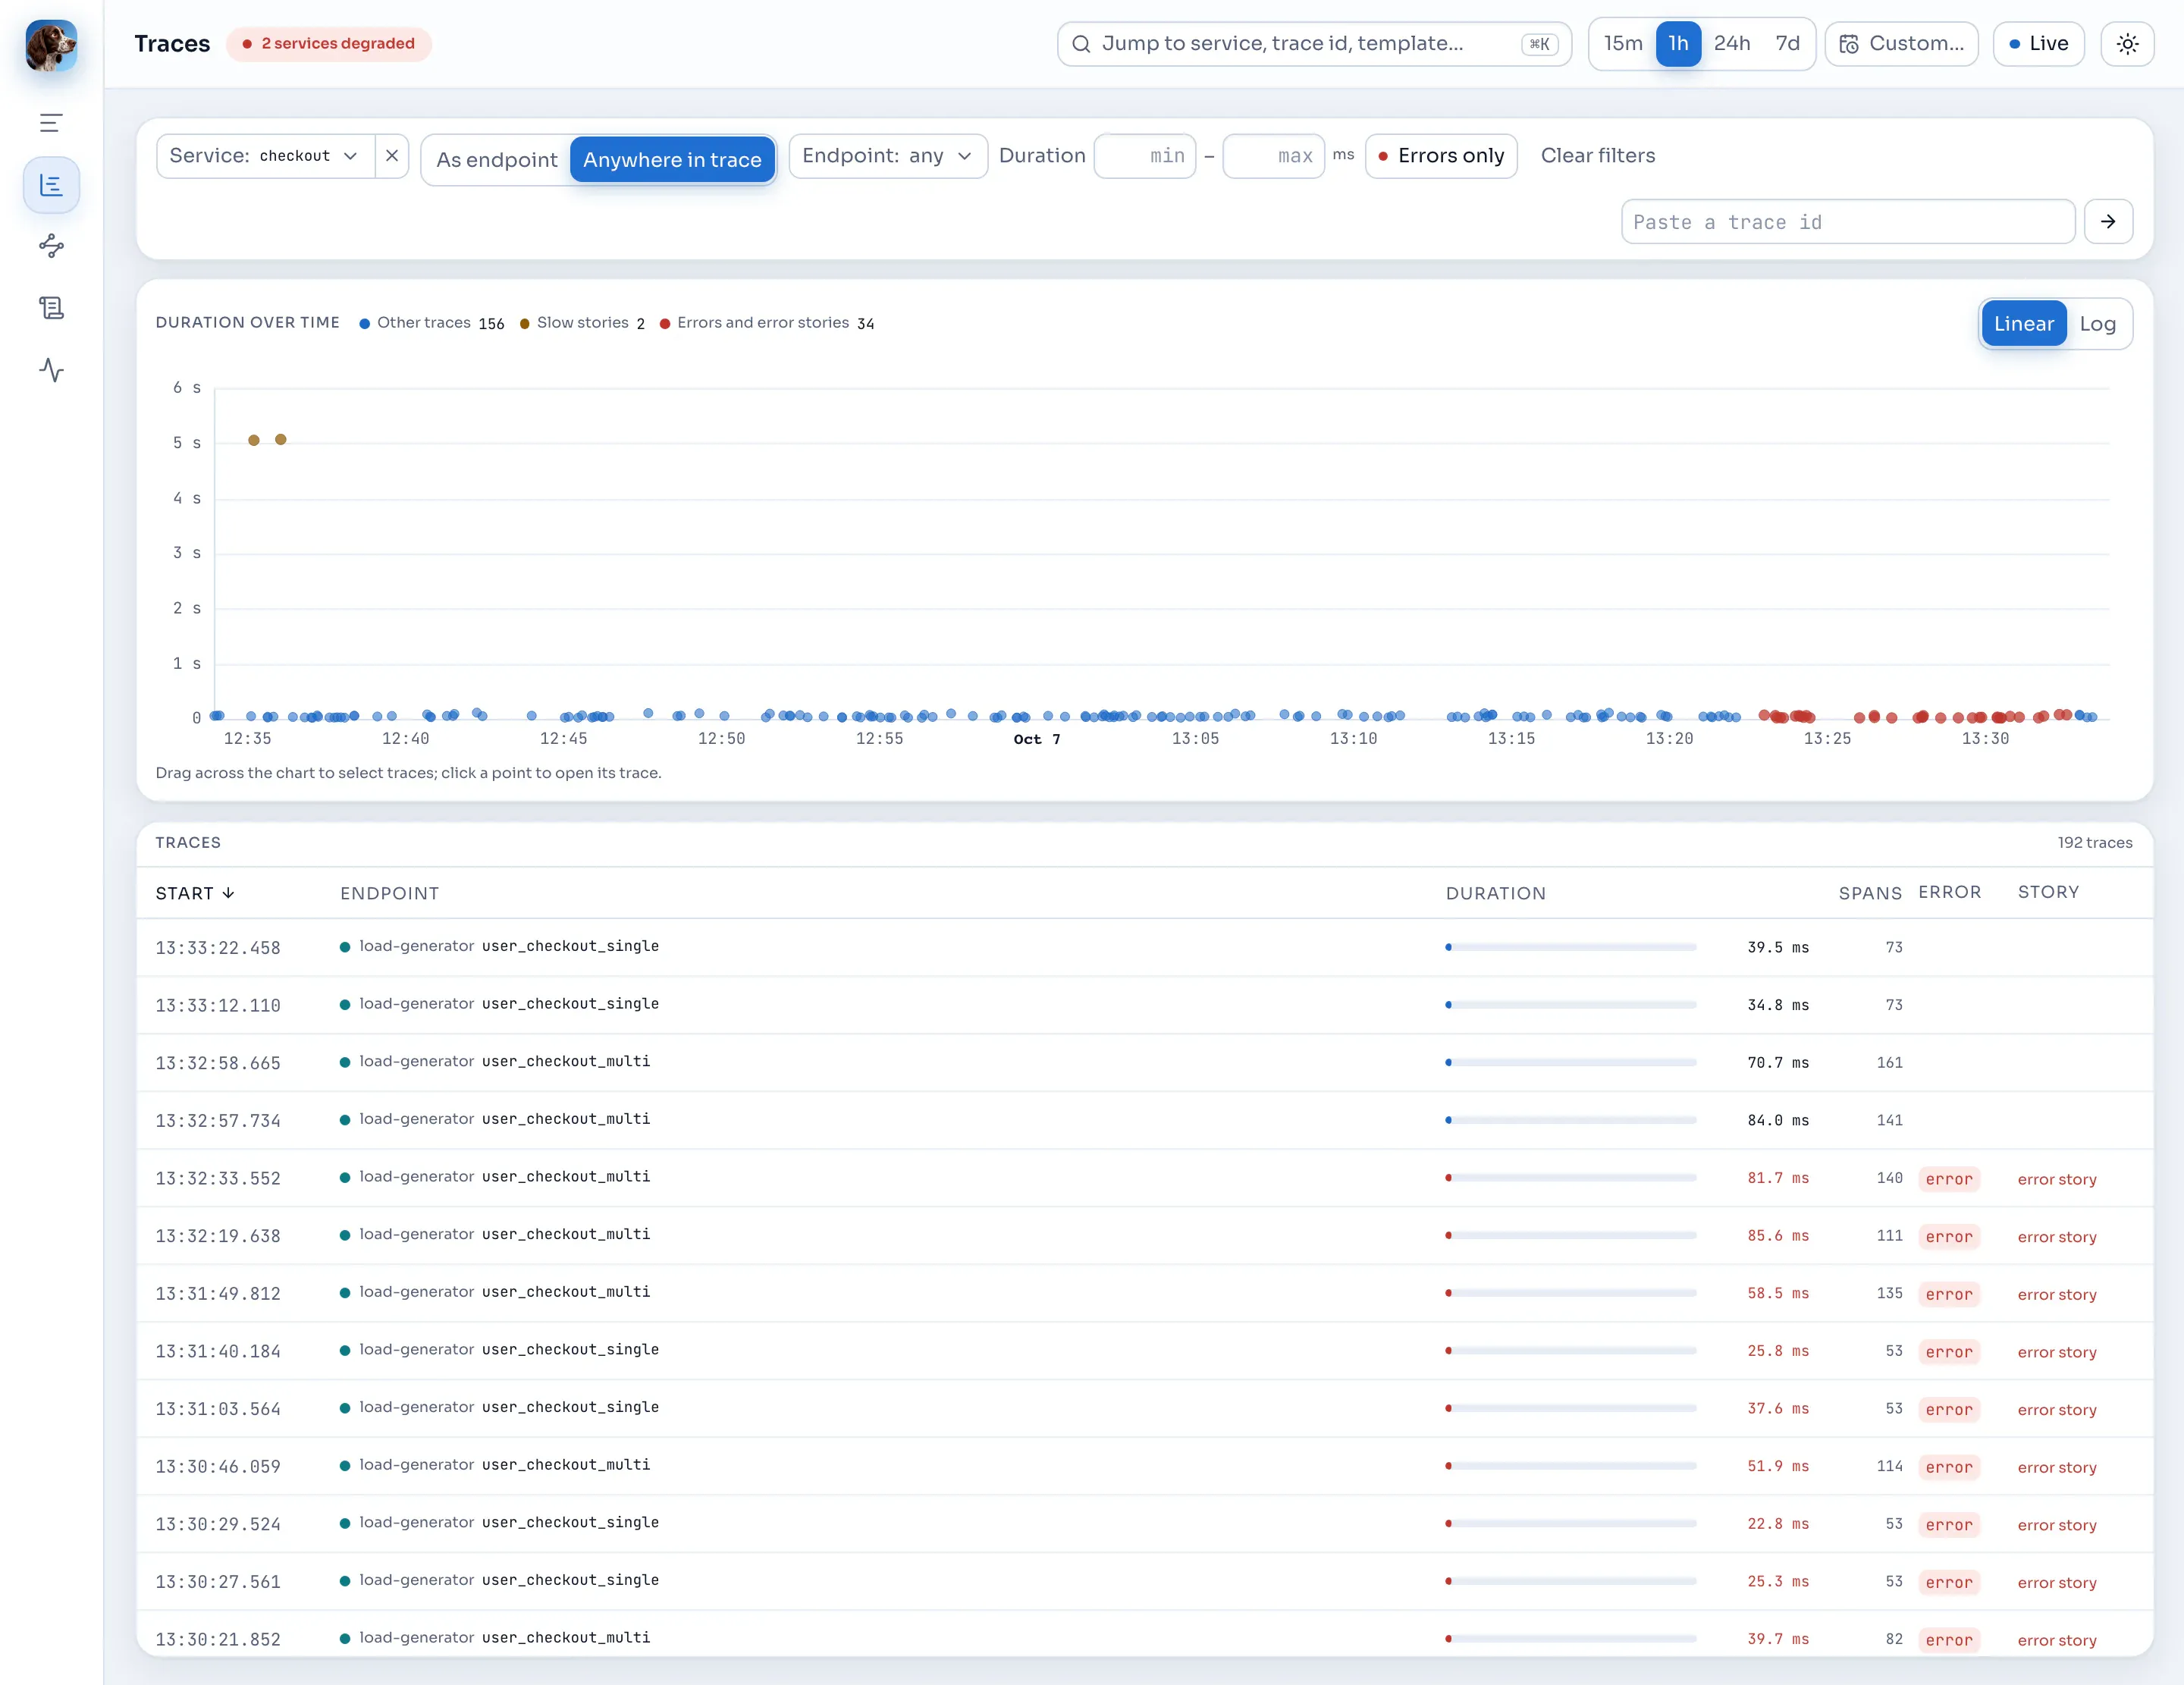Open the logs scroll icon in sidebar

click(x=51, y=308)
